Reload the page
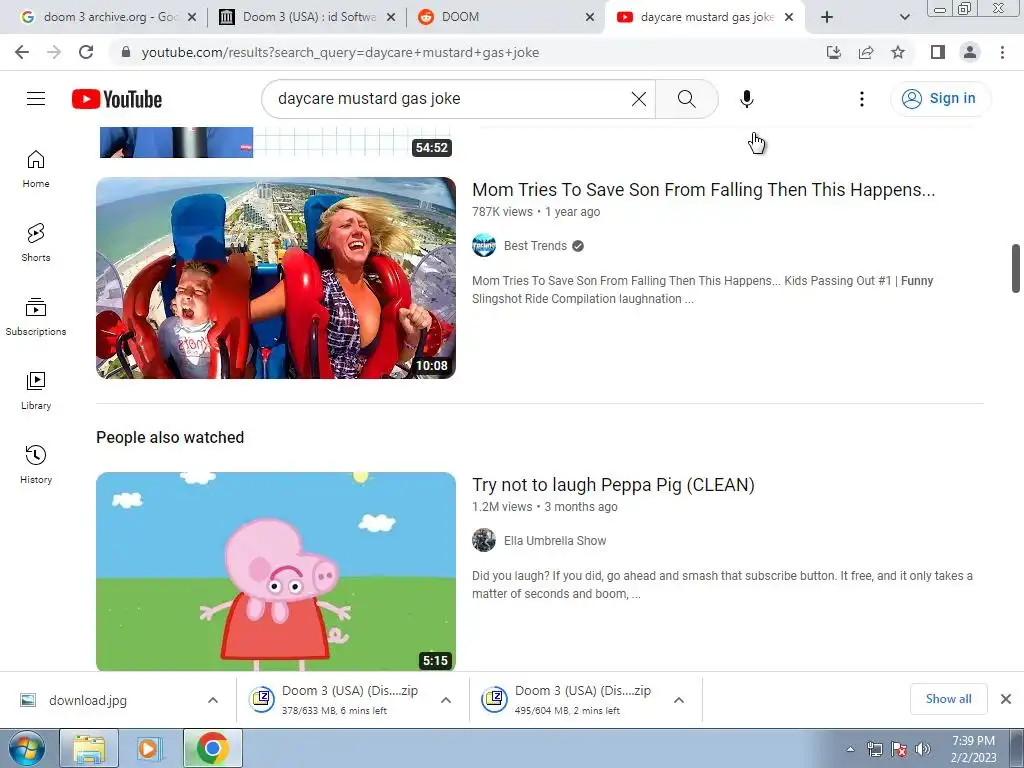Viewport: 1024px width, 768px height. click(x=86, y=52)
